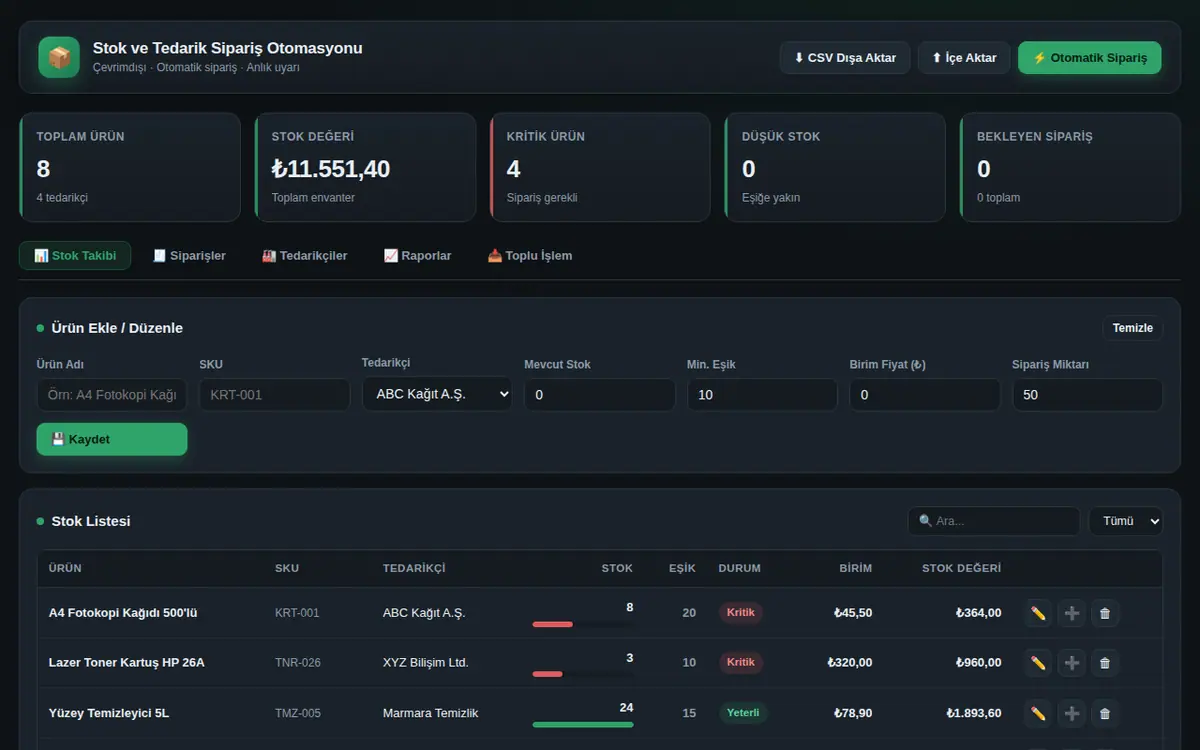Click SKU code TNR-026
The height and width of the screenshot is (750, 1200).
click(x=298, y=663)
